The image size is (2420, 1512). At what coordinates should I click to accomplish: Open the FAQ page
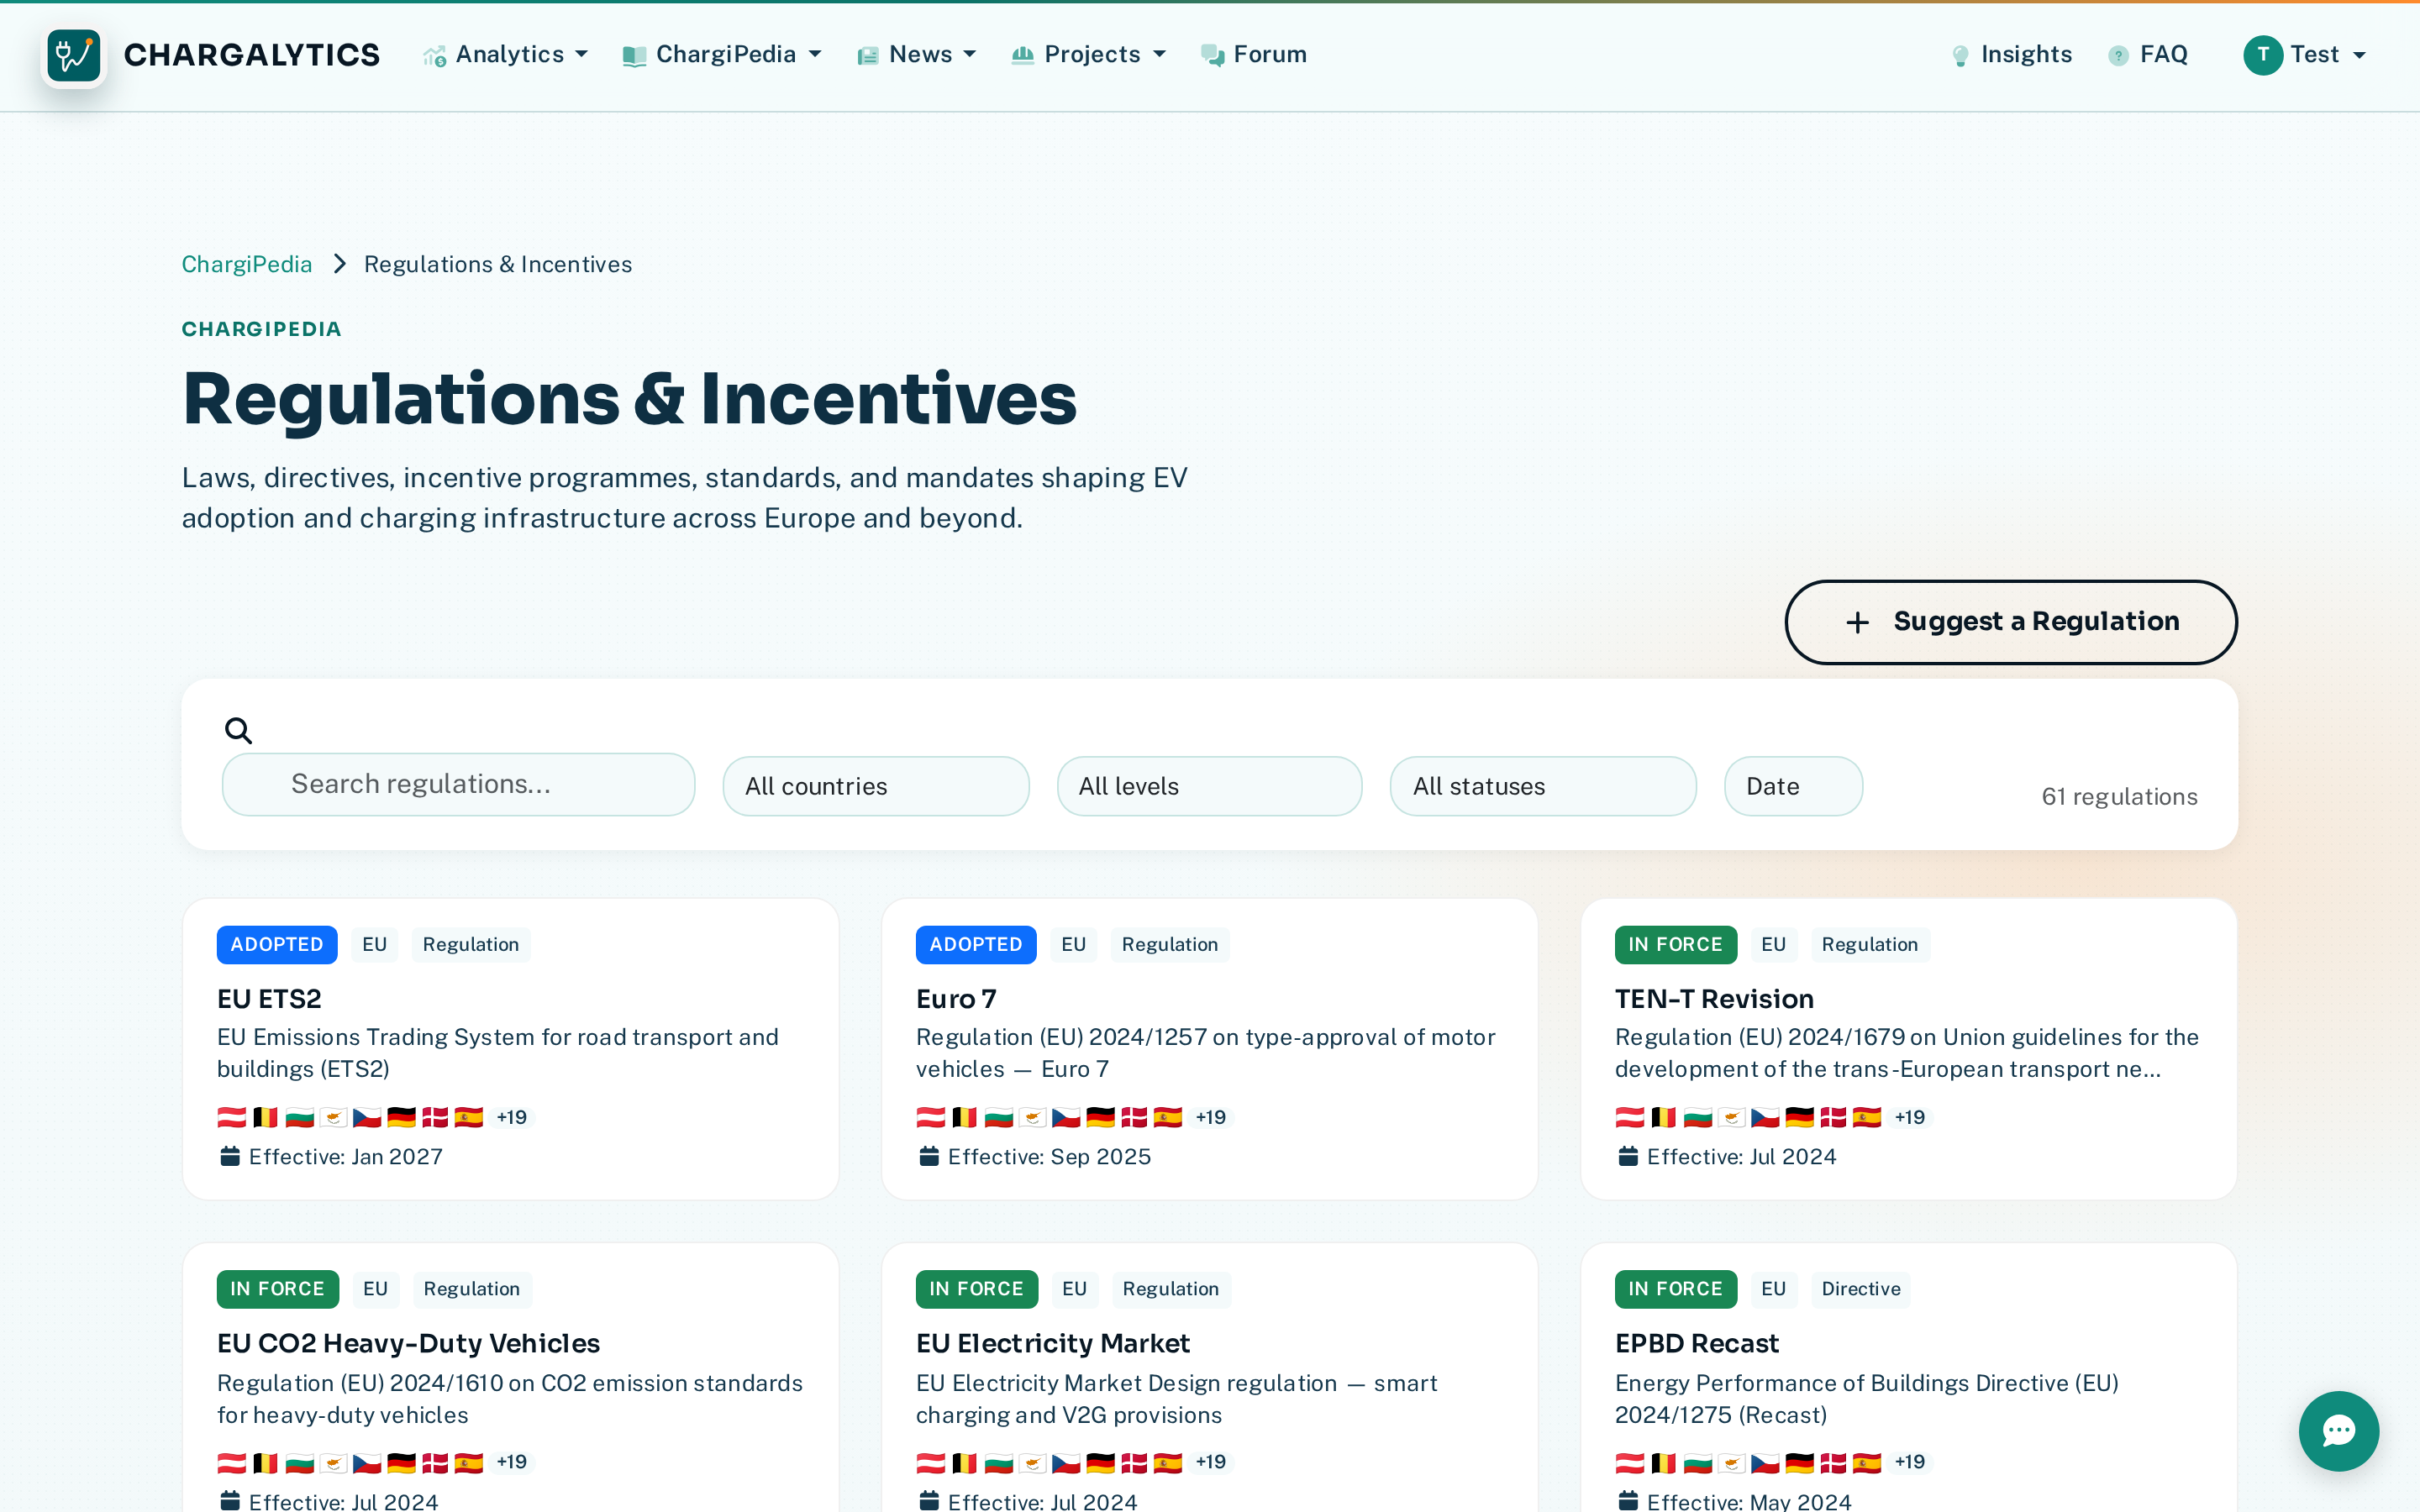pyautogui.click(x=2148, y=54)
